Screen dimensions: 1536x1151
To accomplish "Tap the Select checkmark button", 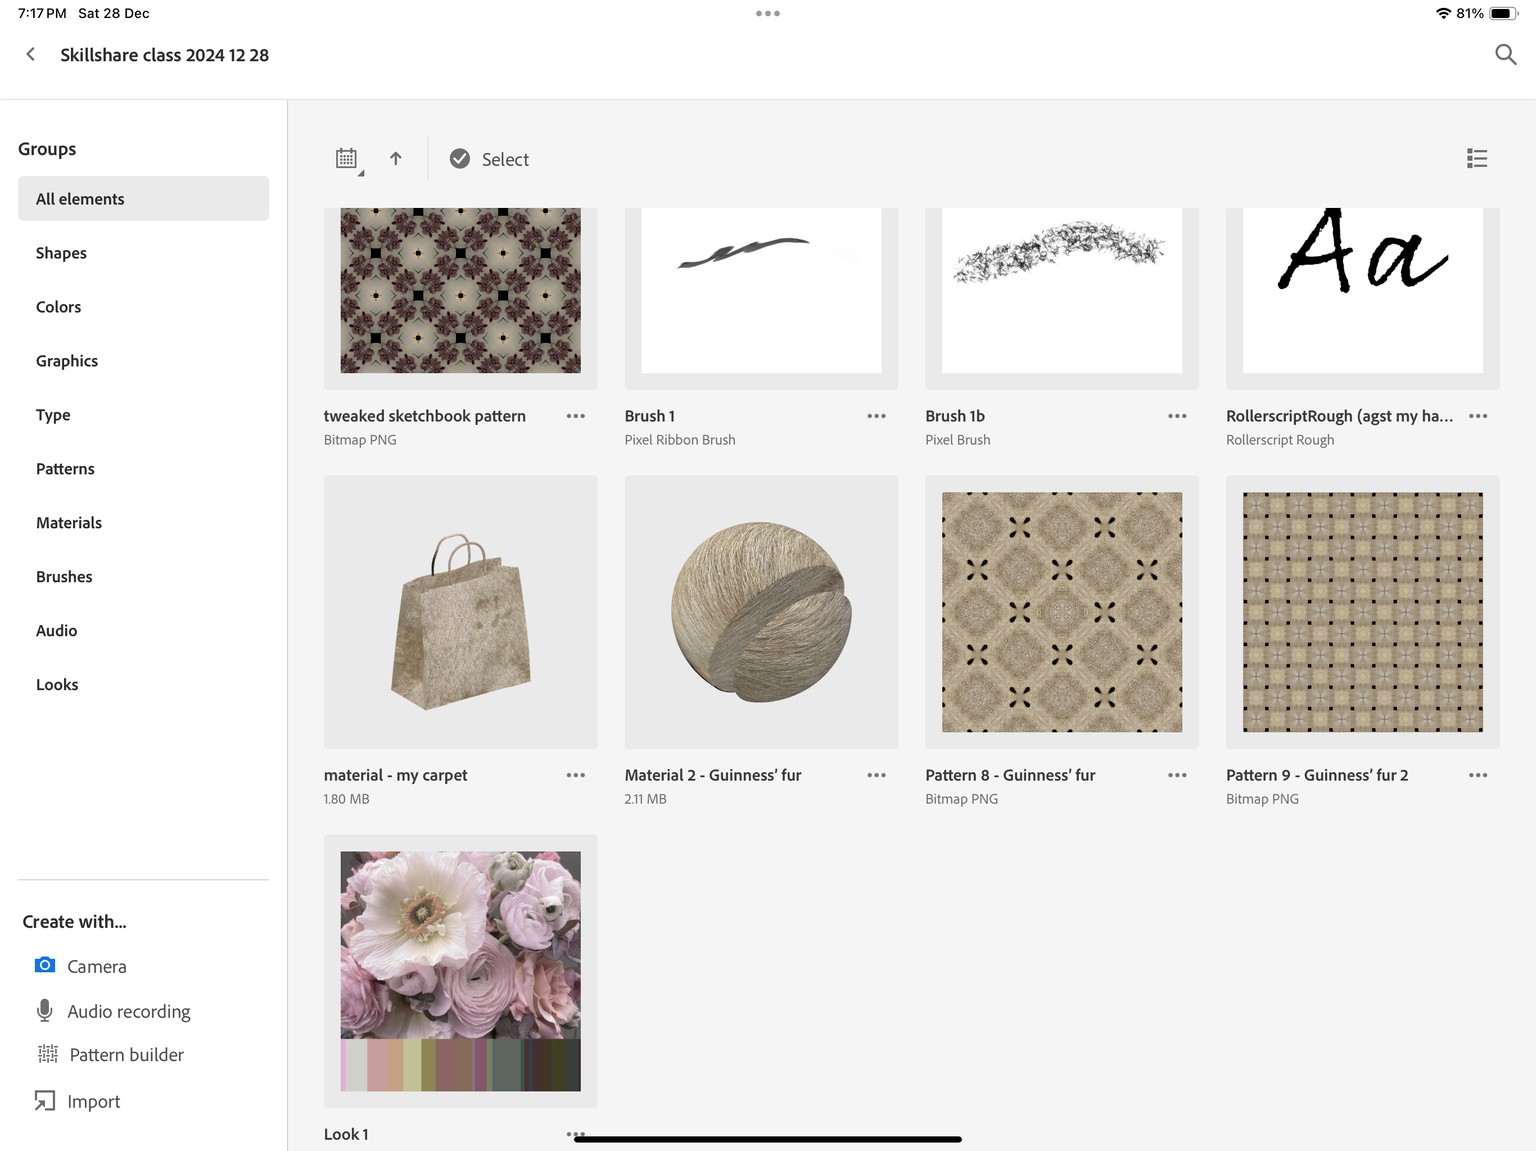I will pyautogui.click(x=489, y=159).
